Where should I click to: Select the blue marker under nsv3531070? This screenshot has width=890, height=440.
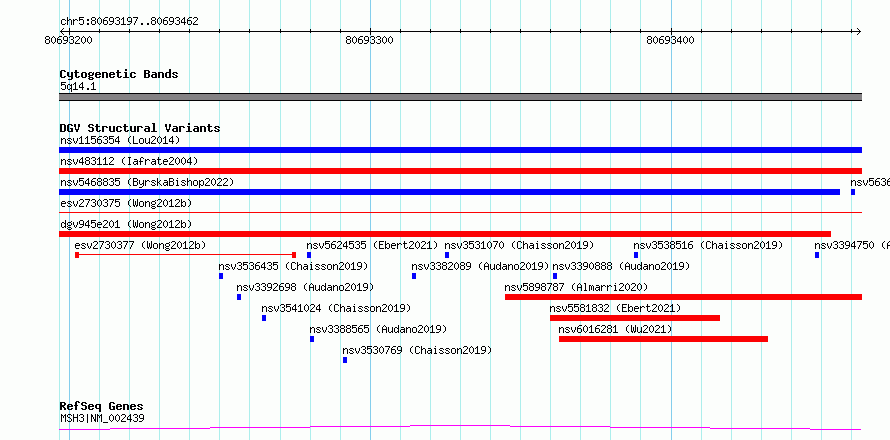pyautogui.click(x=447, y=255)
